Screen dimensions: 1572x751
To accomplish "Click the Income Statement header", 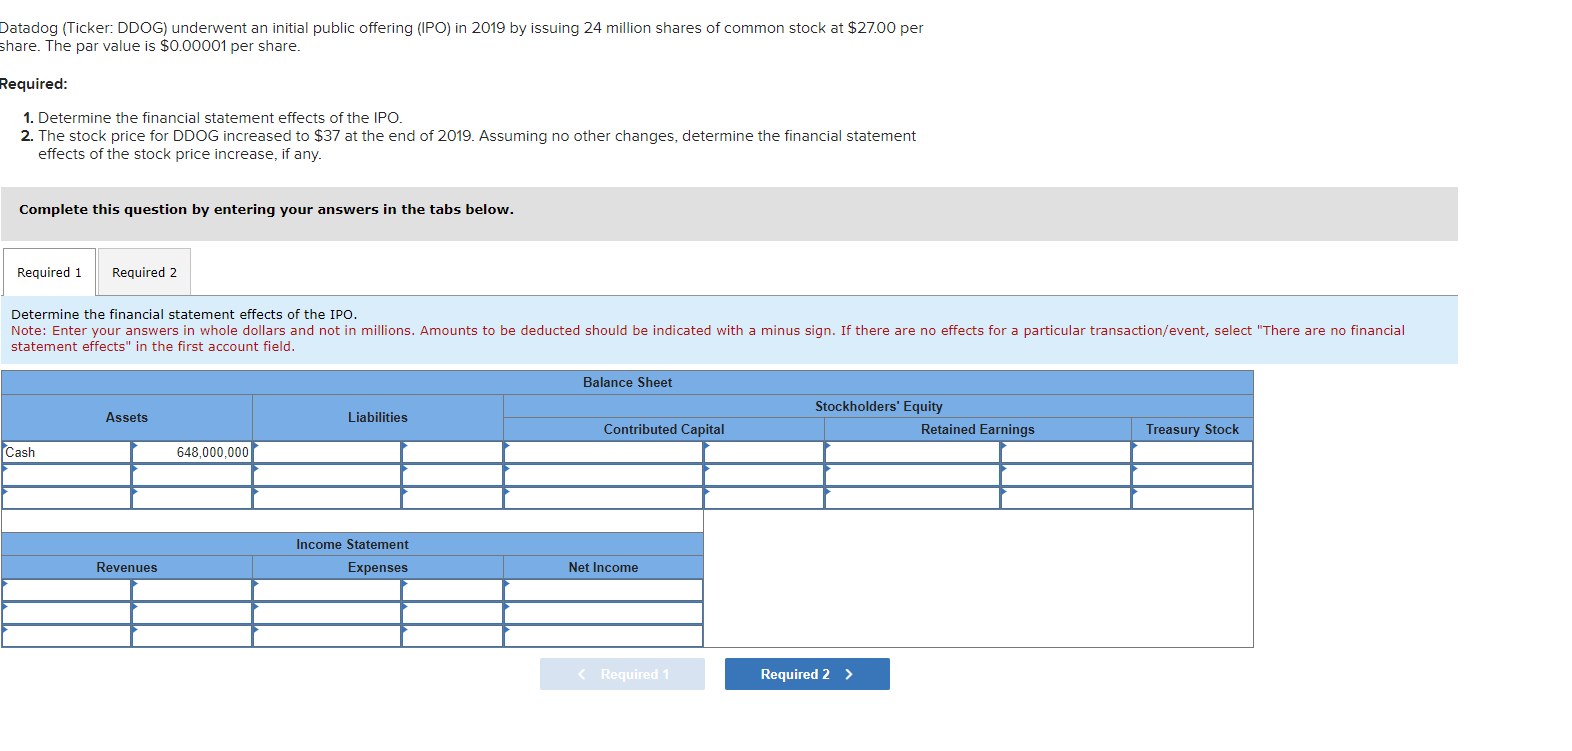I will coord(352,544).
